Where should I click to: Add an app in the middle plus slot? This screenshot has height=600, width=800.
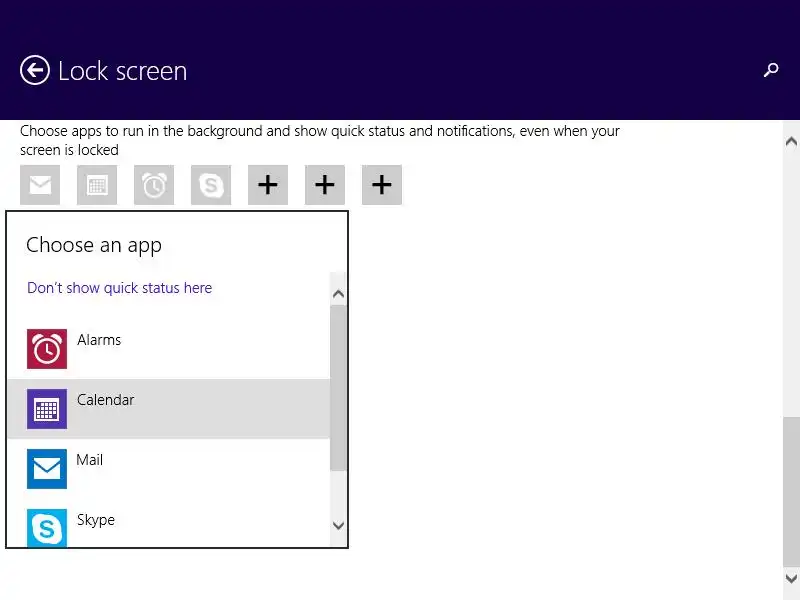(325, 185)
